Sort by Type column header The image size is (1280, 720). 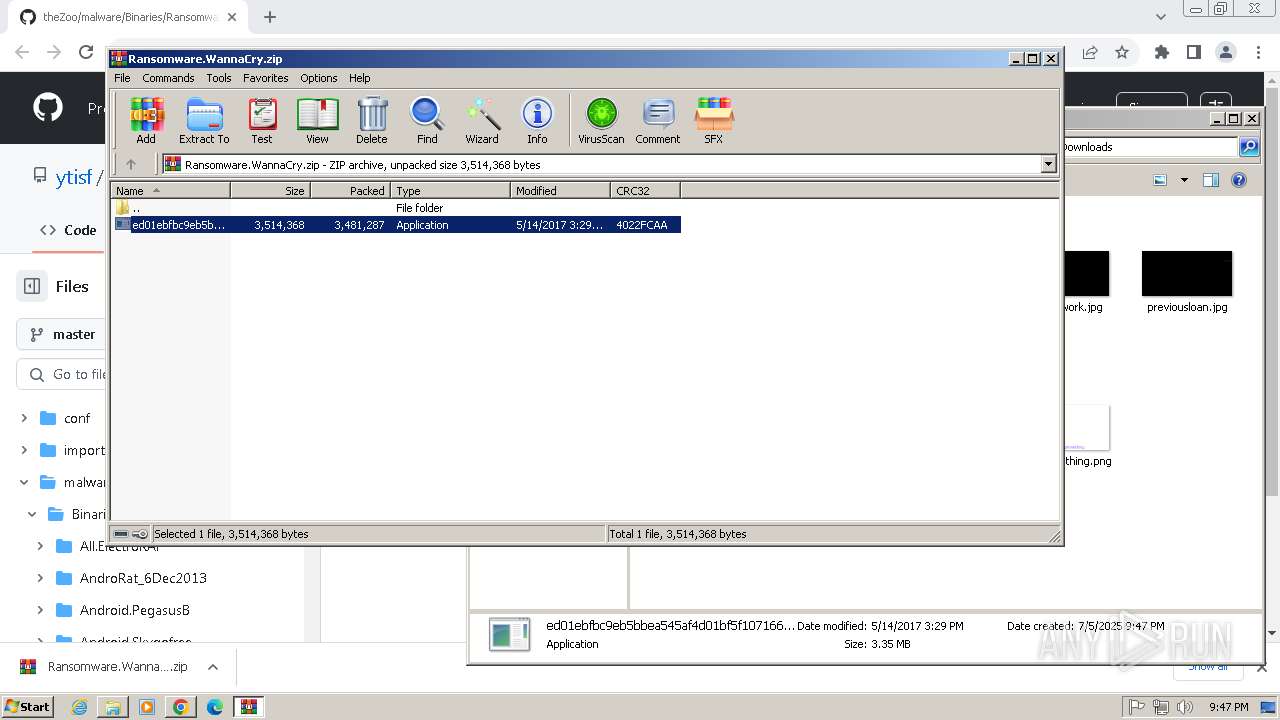[x=450, y=190]
